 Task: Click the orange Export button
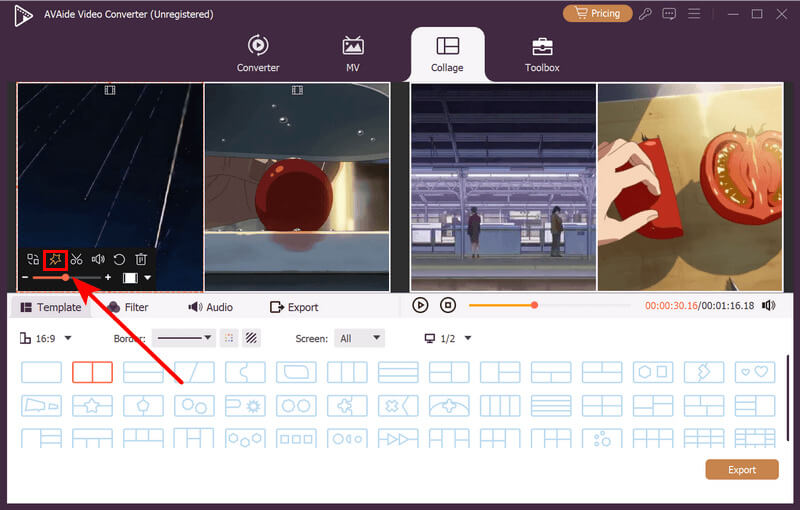tap(742, 470)
